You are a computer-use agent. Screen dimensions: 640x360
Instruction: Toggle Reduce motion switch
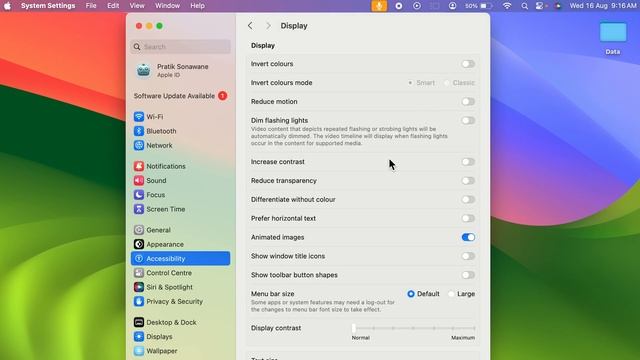[468, 101]
